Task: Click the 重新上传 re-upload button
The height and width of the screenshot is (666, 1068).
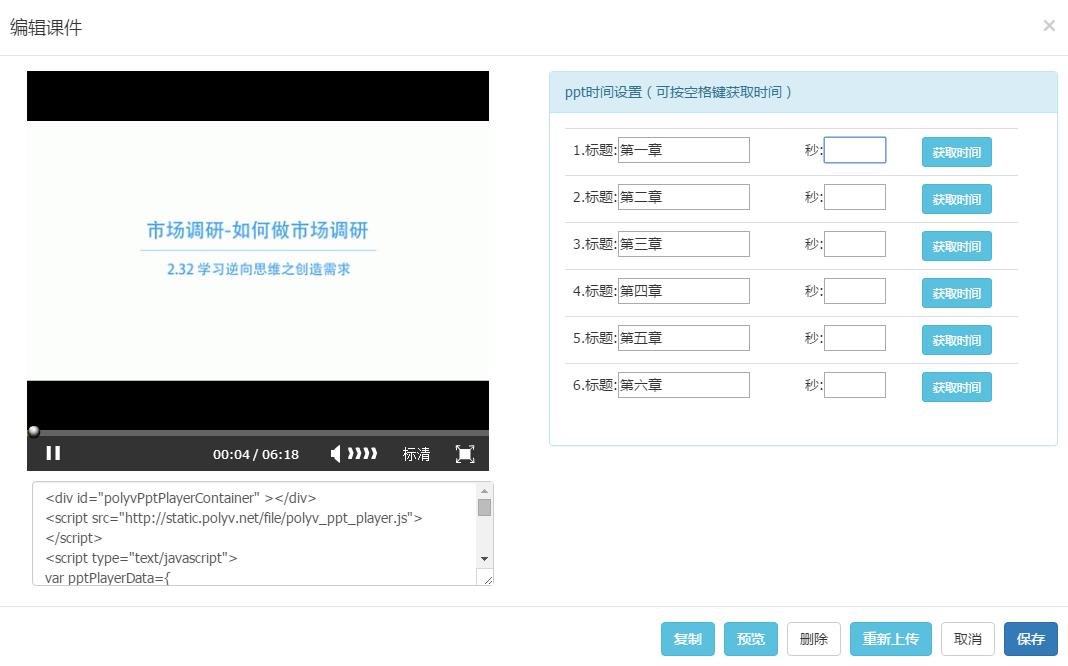Action: (890, 638)
